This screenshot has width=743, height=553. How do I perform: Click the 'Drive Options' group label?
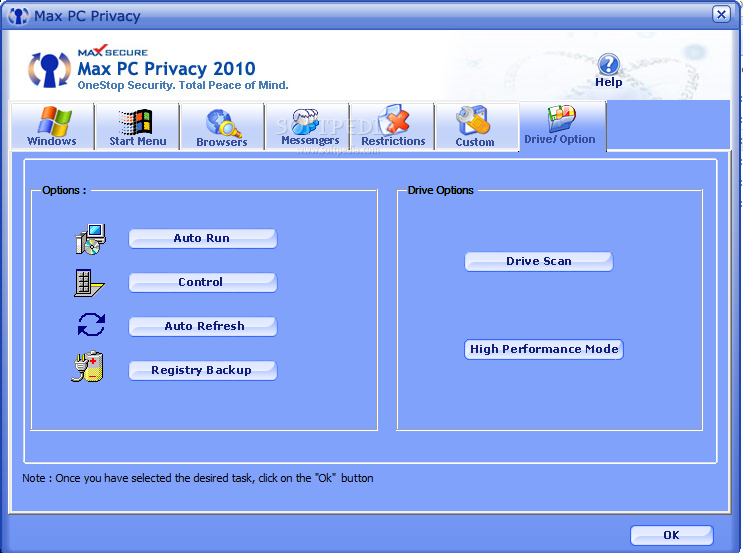(440, 190)
